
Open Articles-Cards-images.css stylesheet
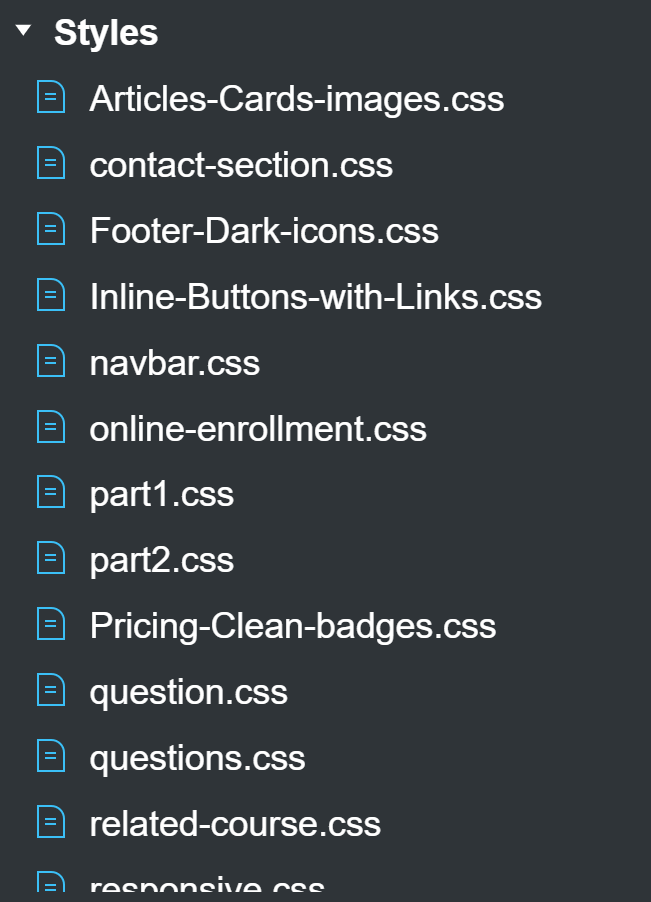point(297,99)
